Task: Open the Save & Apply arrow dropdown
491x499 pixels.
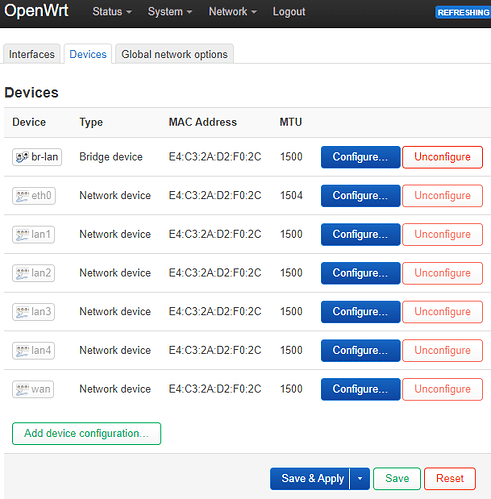Action: click(360, 479)
